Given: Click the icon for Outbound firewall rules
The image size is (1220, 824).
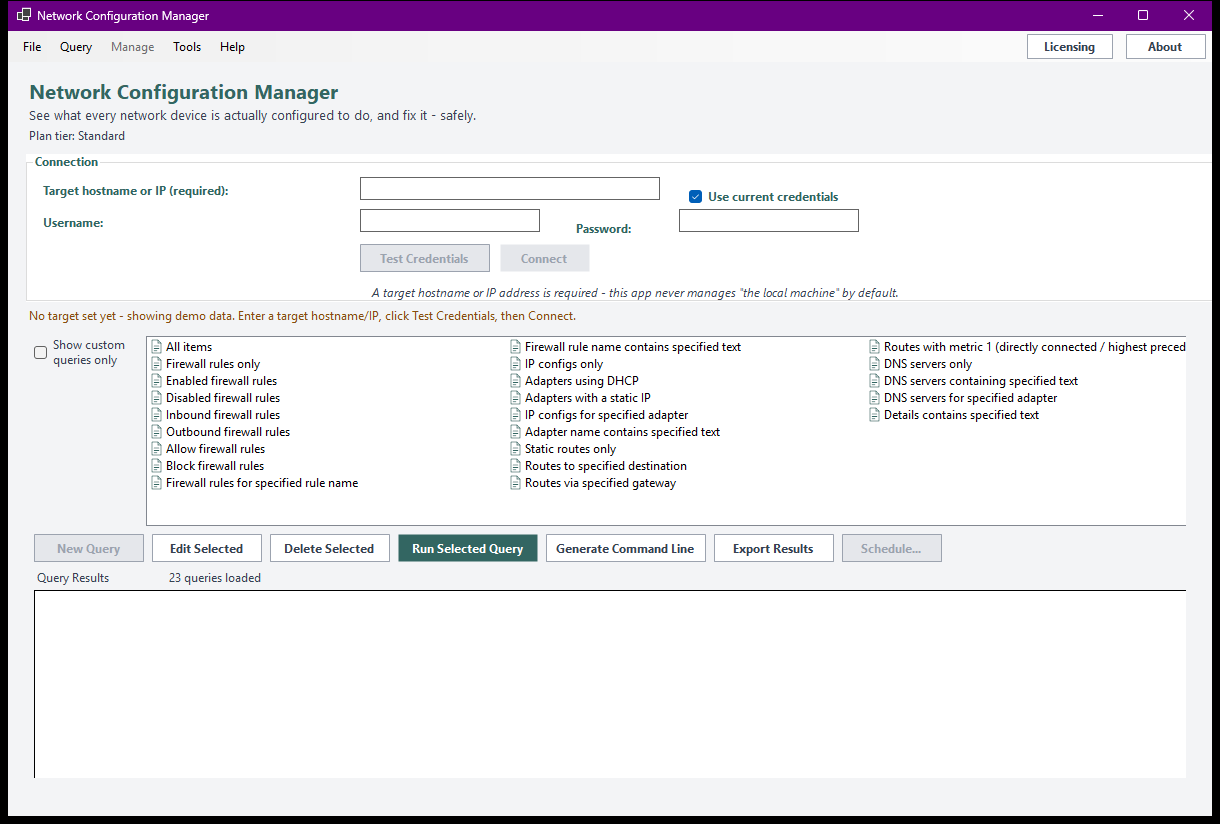Looking at the screenshot, I should tap(156, 432).
